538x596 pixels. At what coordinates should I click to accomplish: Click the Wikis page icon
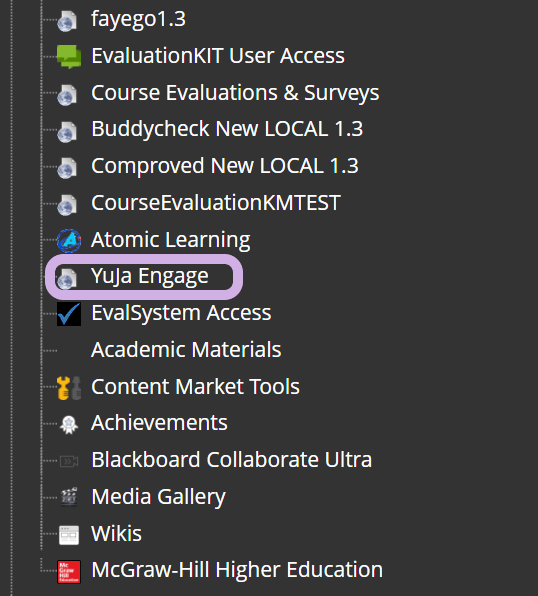[x=69, y=535]
